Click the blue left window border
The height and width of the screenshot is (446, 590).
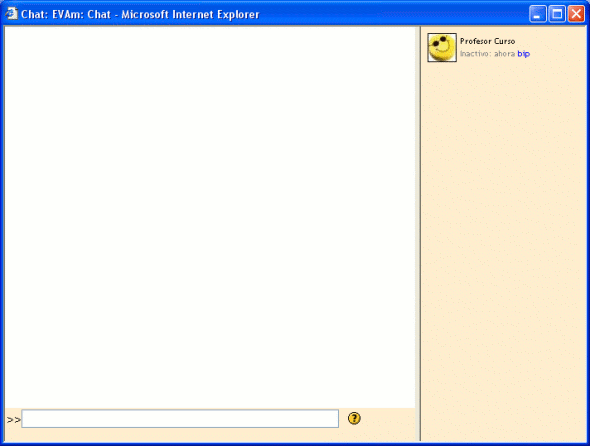tap(2, 233)
